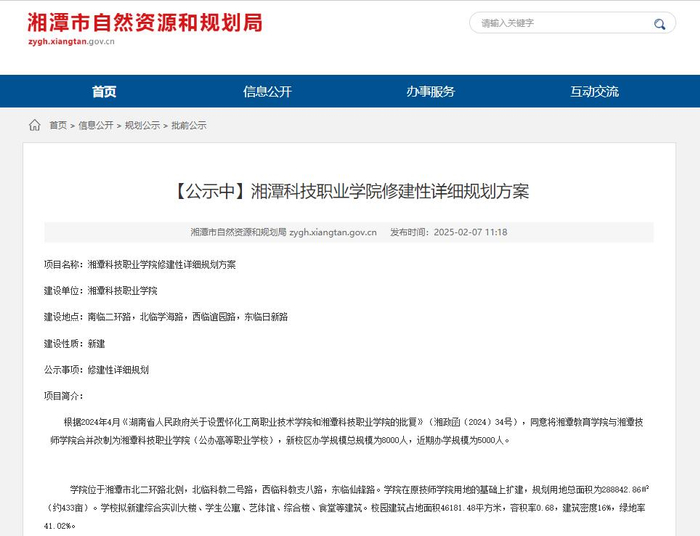Image resolution: width=700 pixels, height=536 pixels.
Task: Open the 办事服务 navigation tab
Action: pos(431,91)
